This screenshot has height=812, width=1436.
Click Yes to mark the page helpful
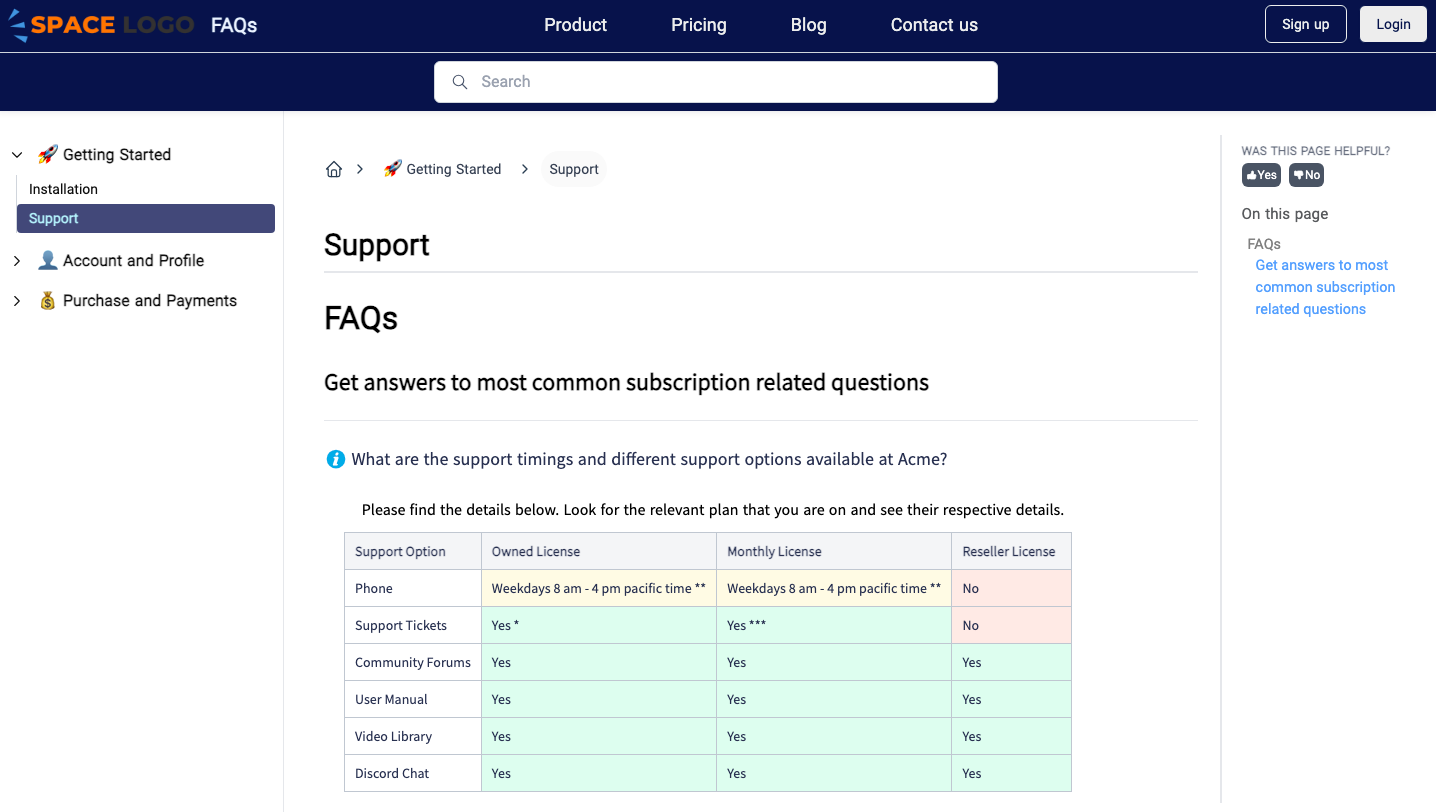tap(1261, 174)
